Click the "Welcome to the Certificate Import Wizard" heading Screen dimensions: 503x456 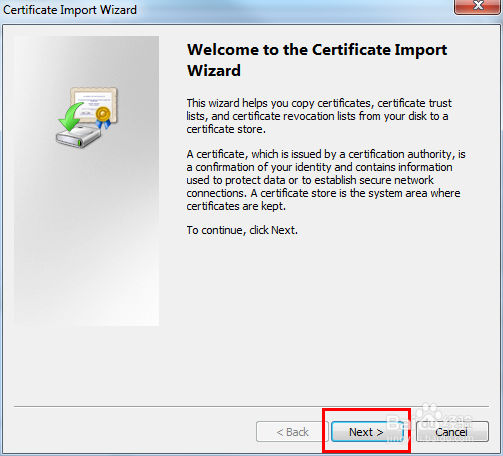(x=317, y=60)
